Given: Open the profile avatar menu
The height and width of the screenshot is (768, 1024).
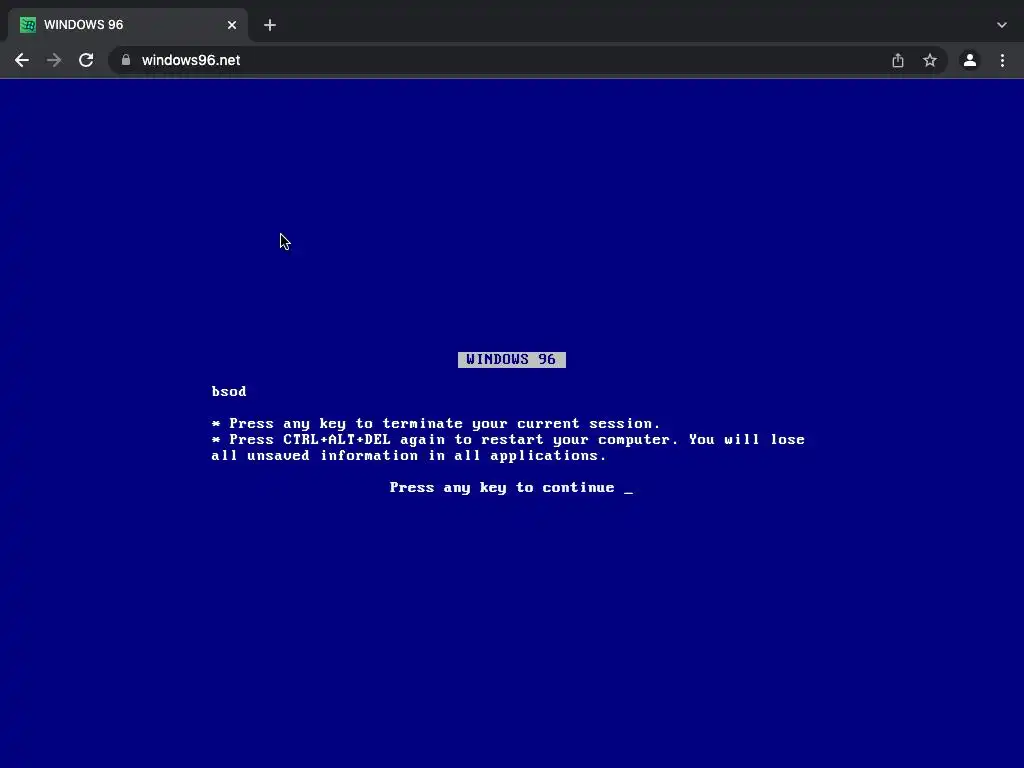Looking at the screenshot, I should 970,60.
